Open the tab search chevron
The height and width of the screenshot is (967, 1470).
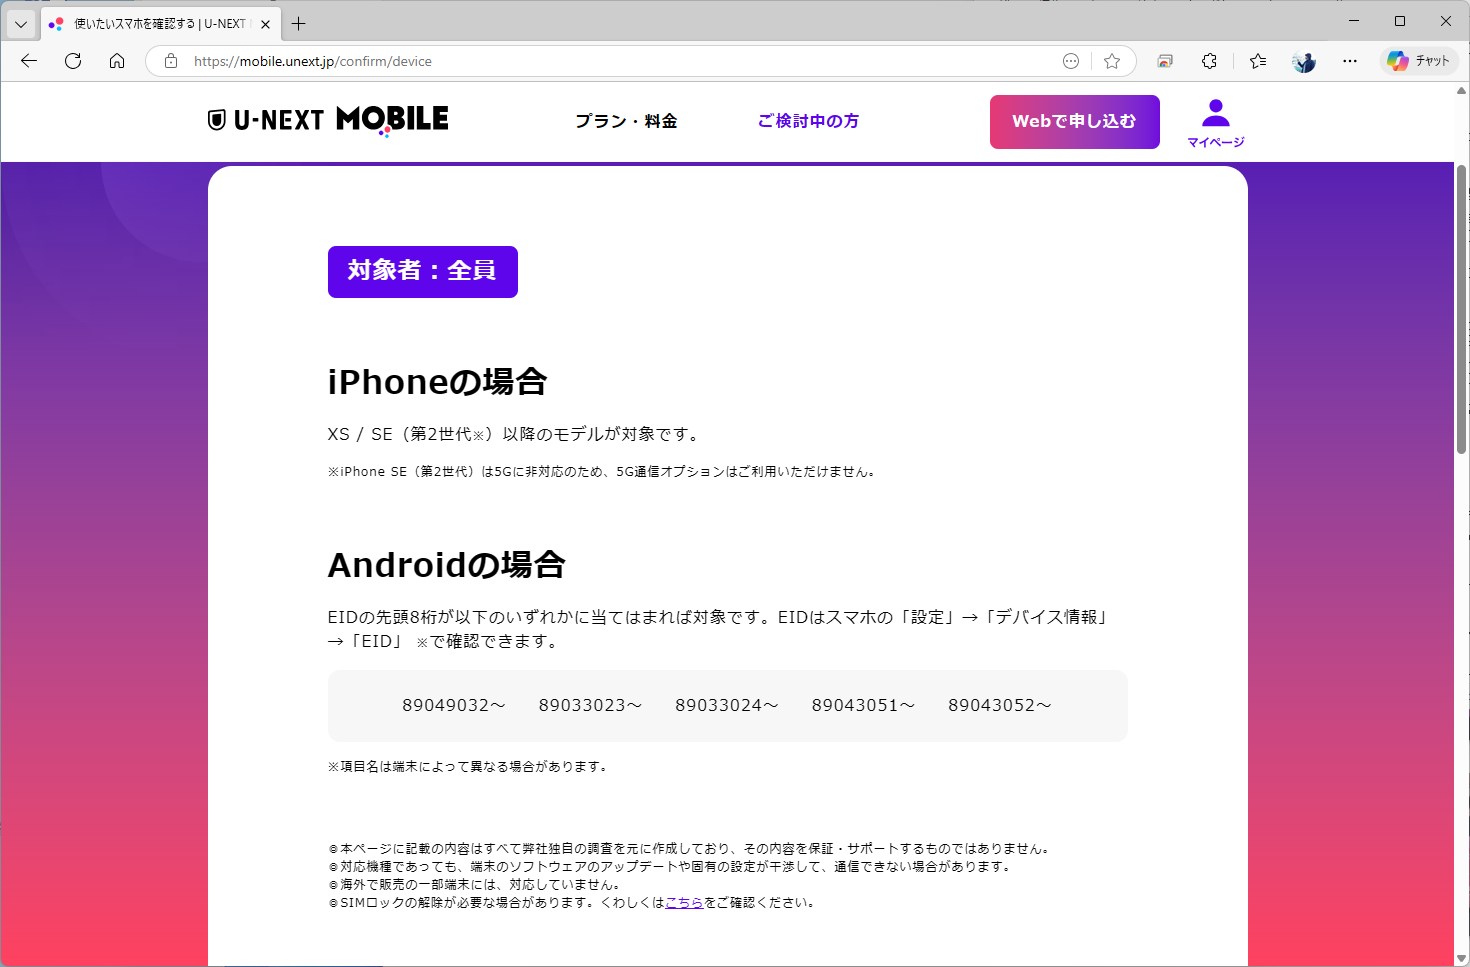click(20, 22)
